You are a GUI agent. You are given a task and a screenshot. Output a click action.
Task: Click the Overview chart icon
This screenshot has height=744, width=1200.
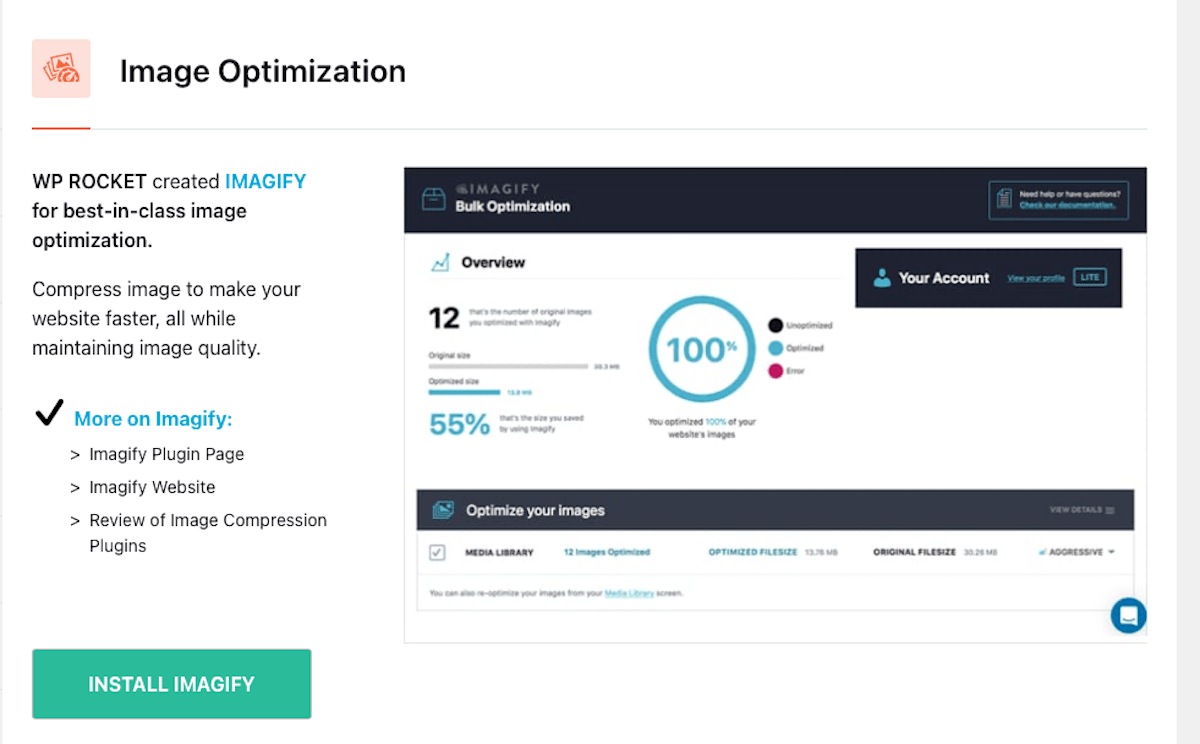pos(440,263)
